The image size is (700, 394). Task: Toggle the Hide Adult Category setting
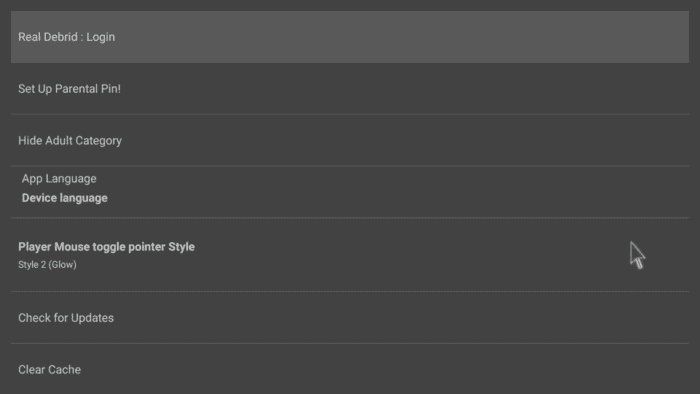coord(350,141)
